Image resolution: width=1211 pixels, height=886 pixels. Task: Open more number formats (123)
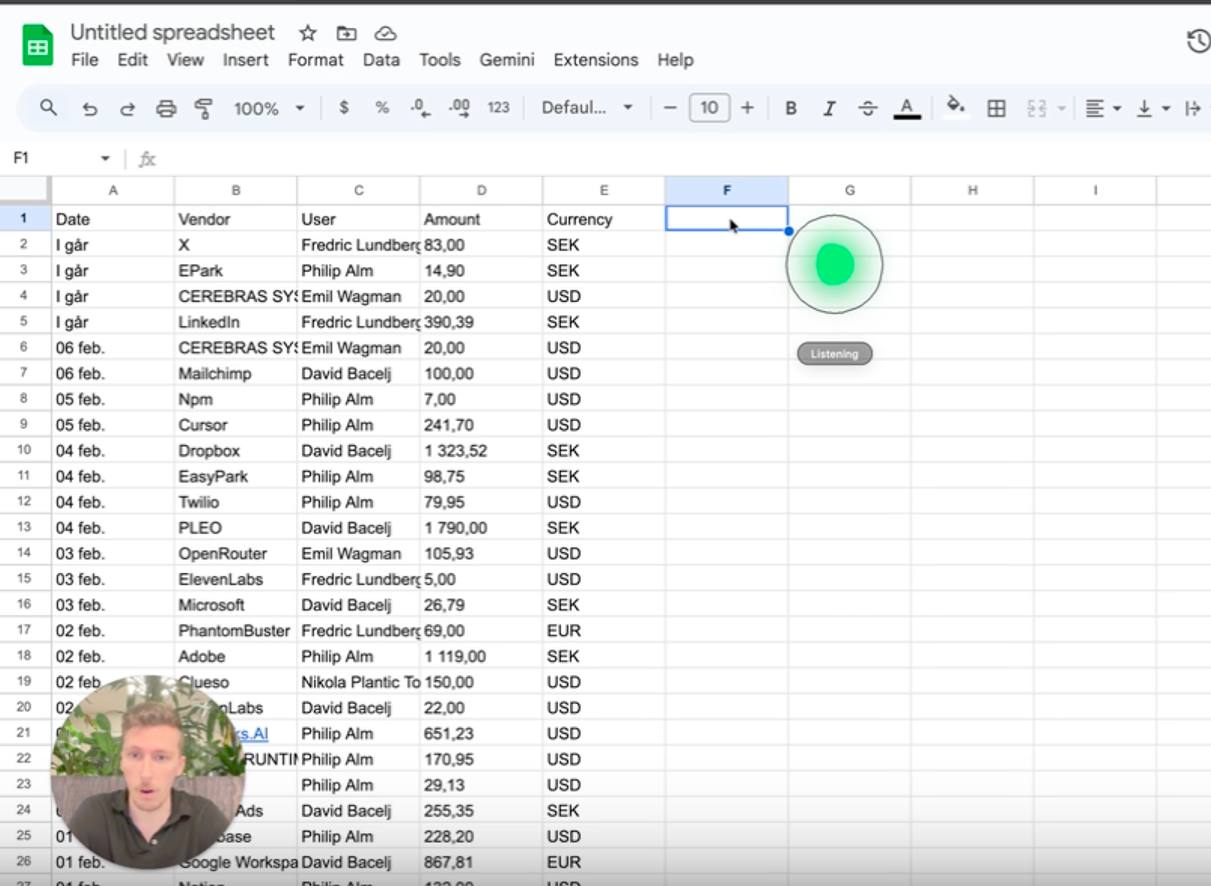pyautogui.click(x=498, y=108)
